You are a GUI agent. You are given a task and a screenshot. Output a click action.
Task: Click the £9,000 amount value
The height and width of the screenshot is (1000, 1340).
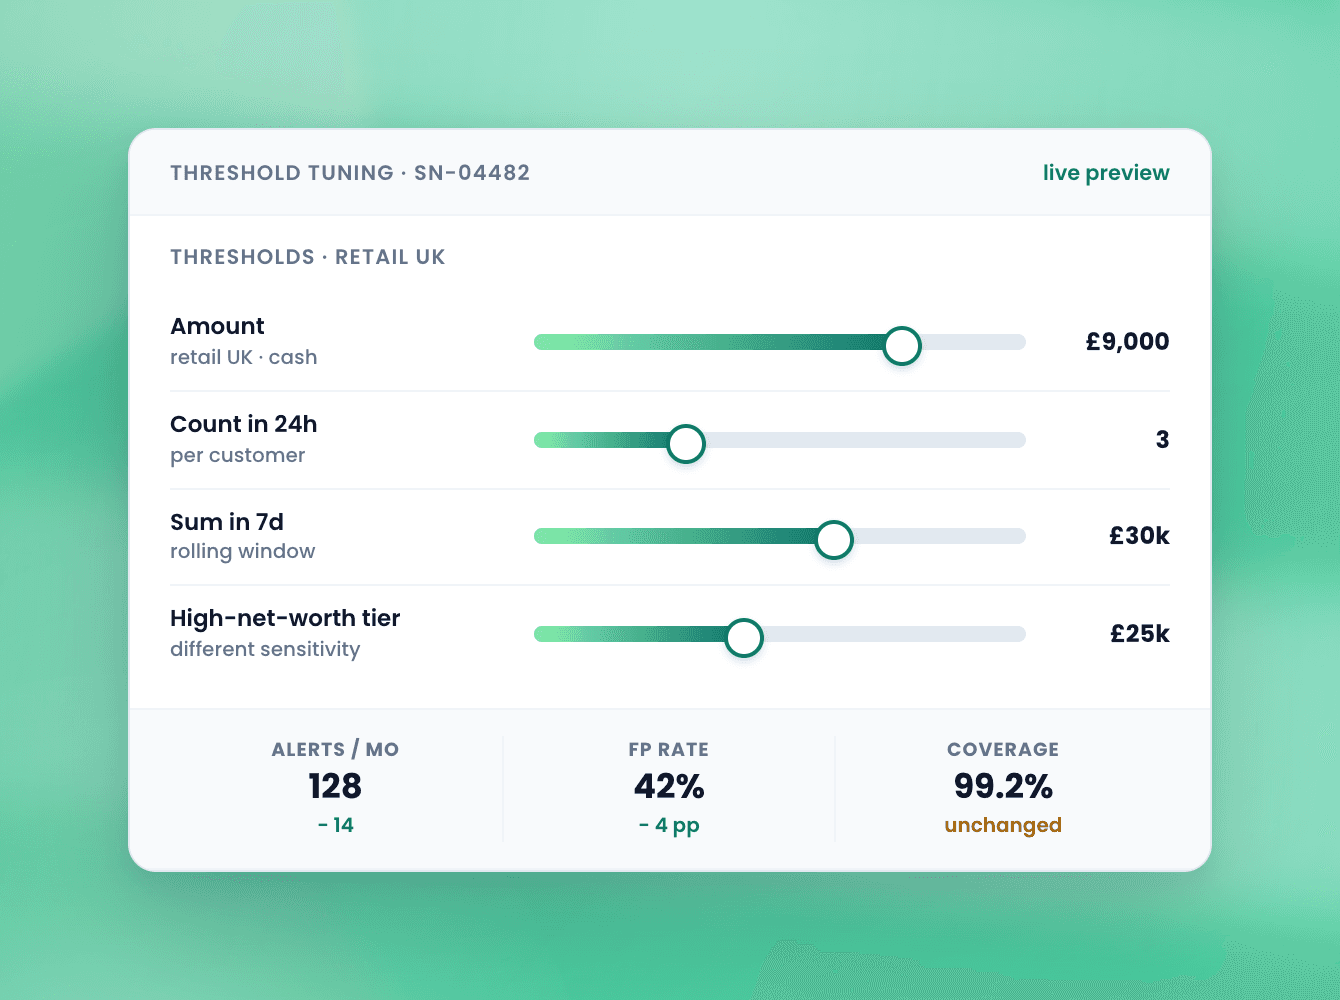(1127, 341)
